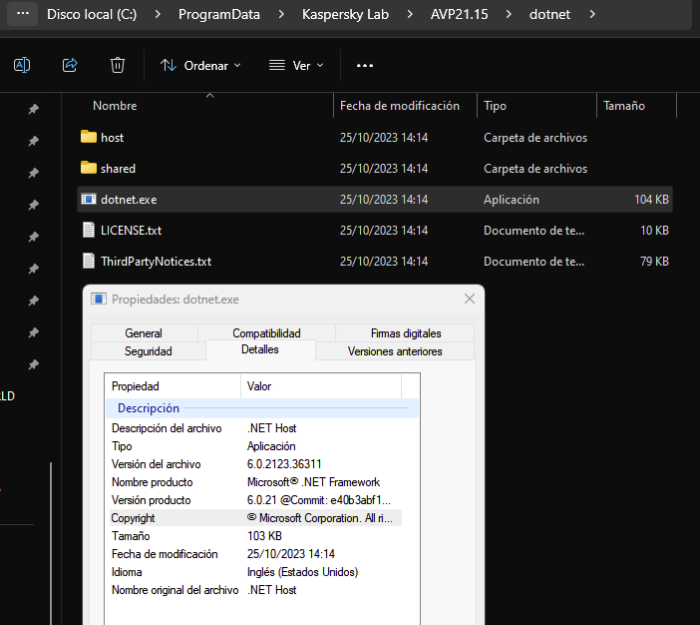This screenshot has height=625, width=700.
Task: Select the host folder name
Action: pyautogui.click(x=112, y=138)
